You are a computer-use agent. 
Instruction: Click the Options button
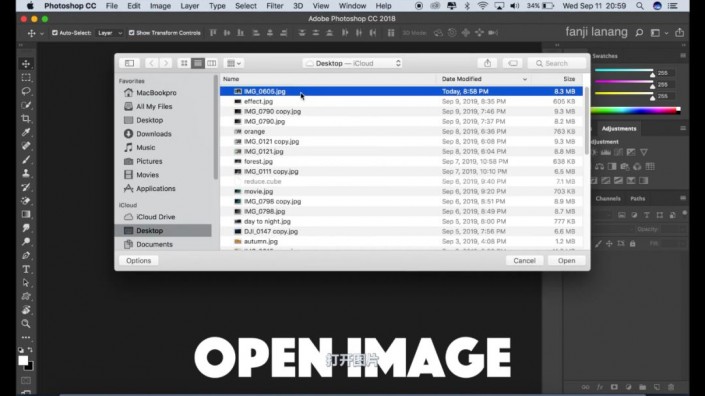click(x=138, y=261)
